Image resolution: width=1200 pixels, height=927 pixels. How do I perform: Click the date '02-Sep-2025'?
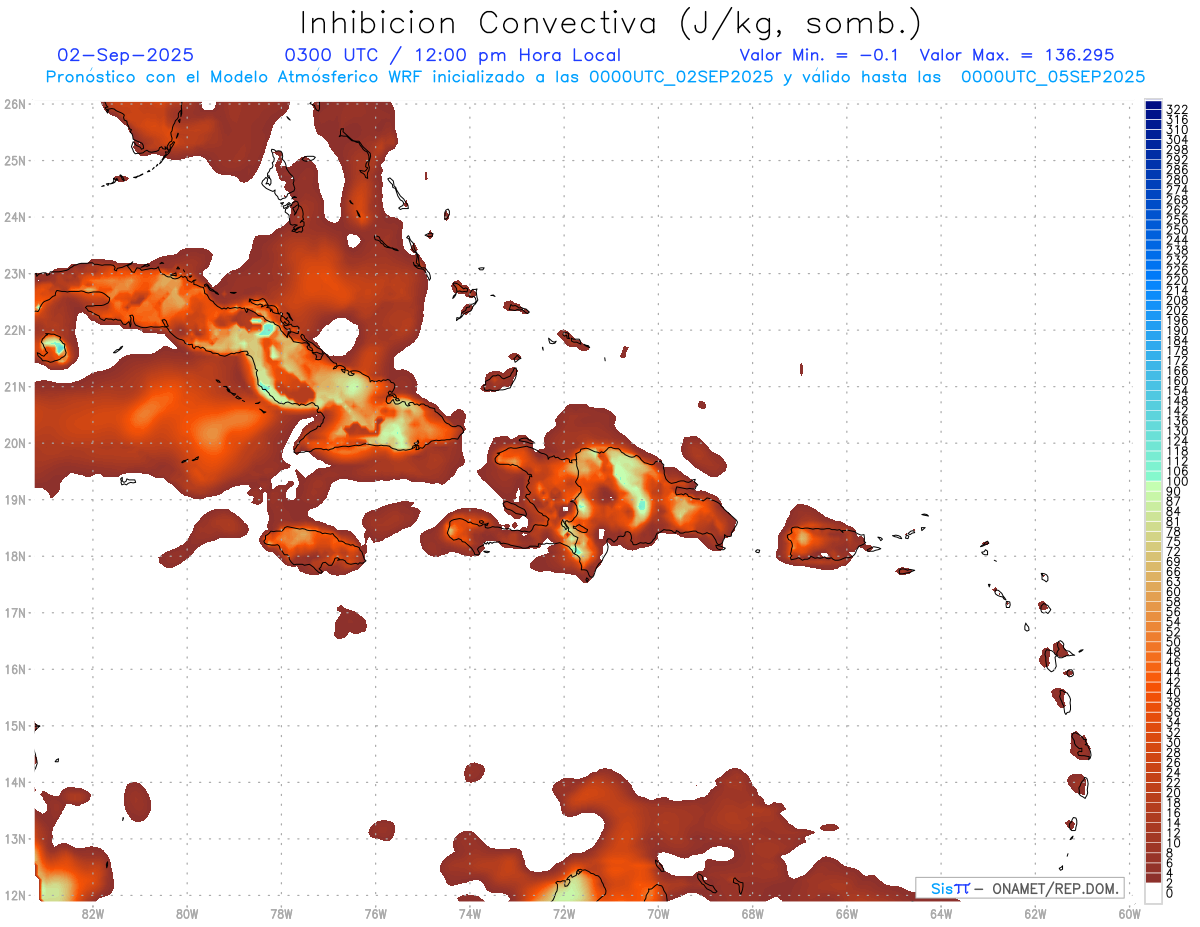(126, 55)
